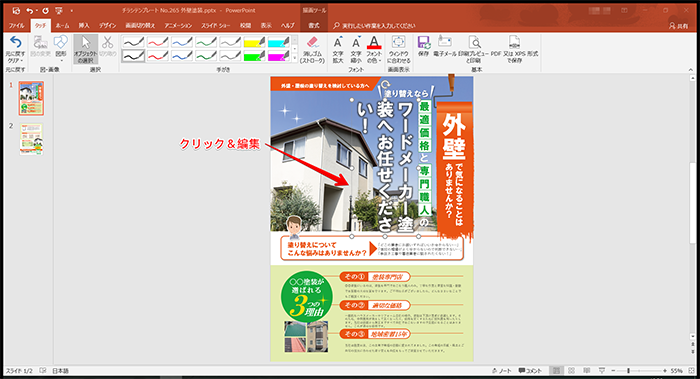Screen dimensions: 700x379
Task: Switch to the Design (デザイン) tab
Action: coord(108,25)
